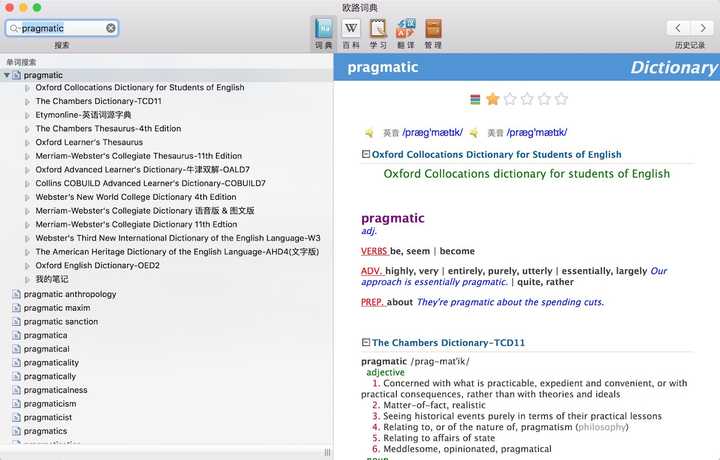Open pragmaticism word entry
The height and width of the screenshot is (460, 720).
[x=50, y=404]
